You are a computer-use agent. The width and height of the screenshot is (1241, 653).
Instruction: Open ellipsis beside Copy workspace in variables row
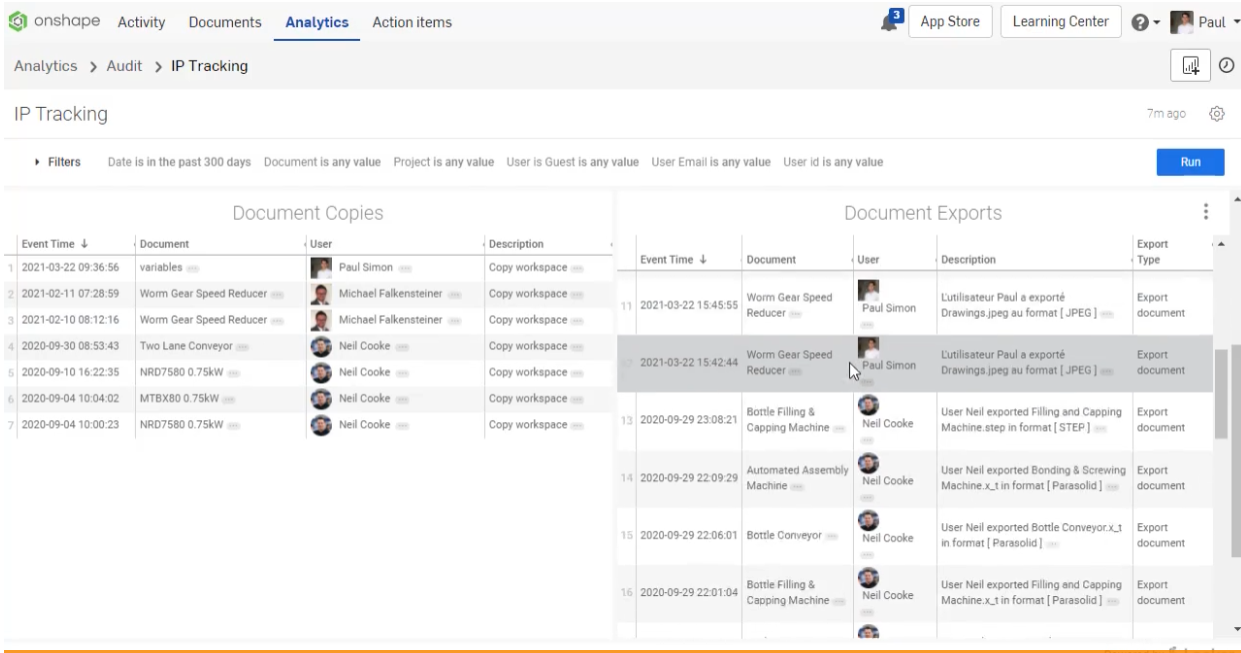coord(577,268)
